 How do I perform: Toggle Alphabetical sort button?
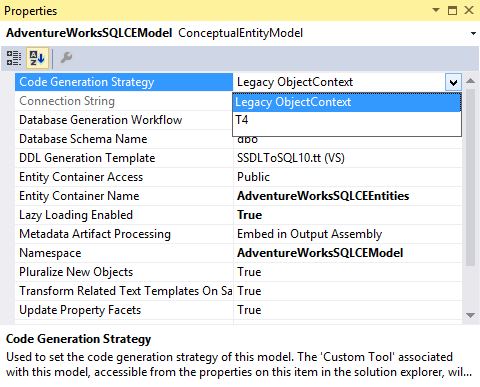pos(37,58)
